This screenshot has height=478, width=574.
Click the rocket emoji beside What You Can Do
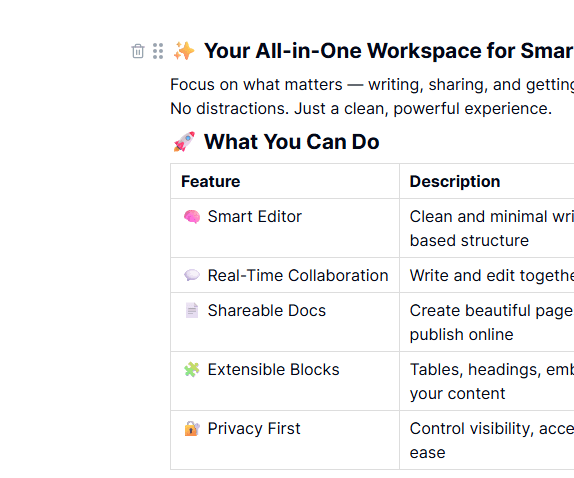coord(184,142)
